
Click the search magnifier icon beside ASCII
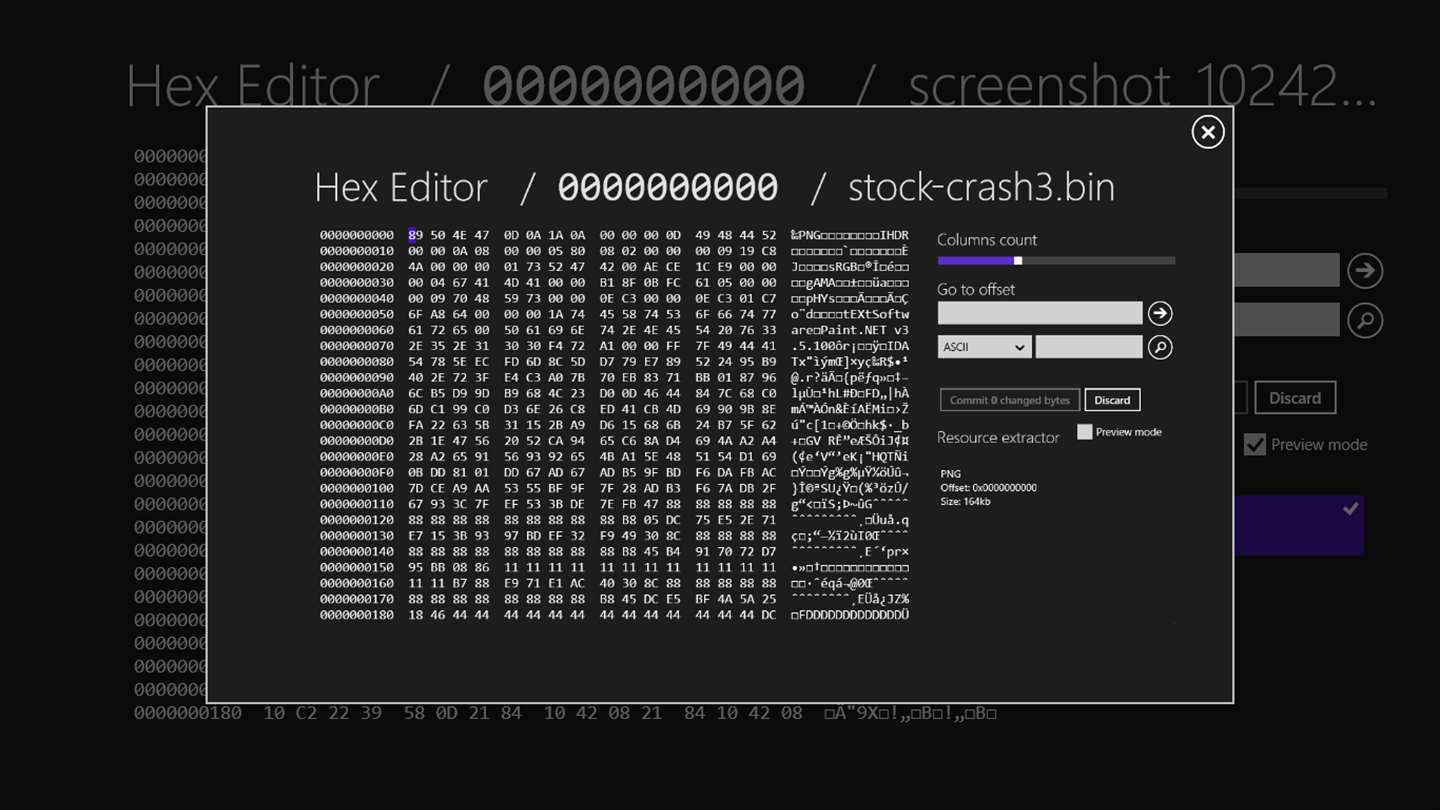pos(1160,347)
